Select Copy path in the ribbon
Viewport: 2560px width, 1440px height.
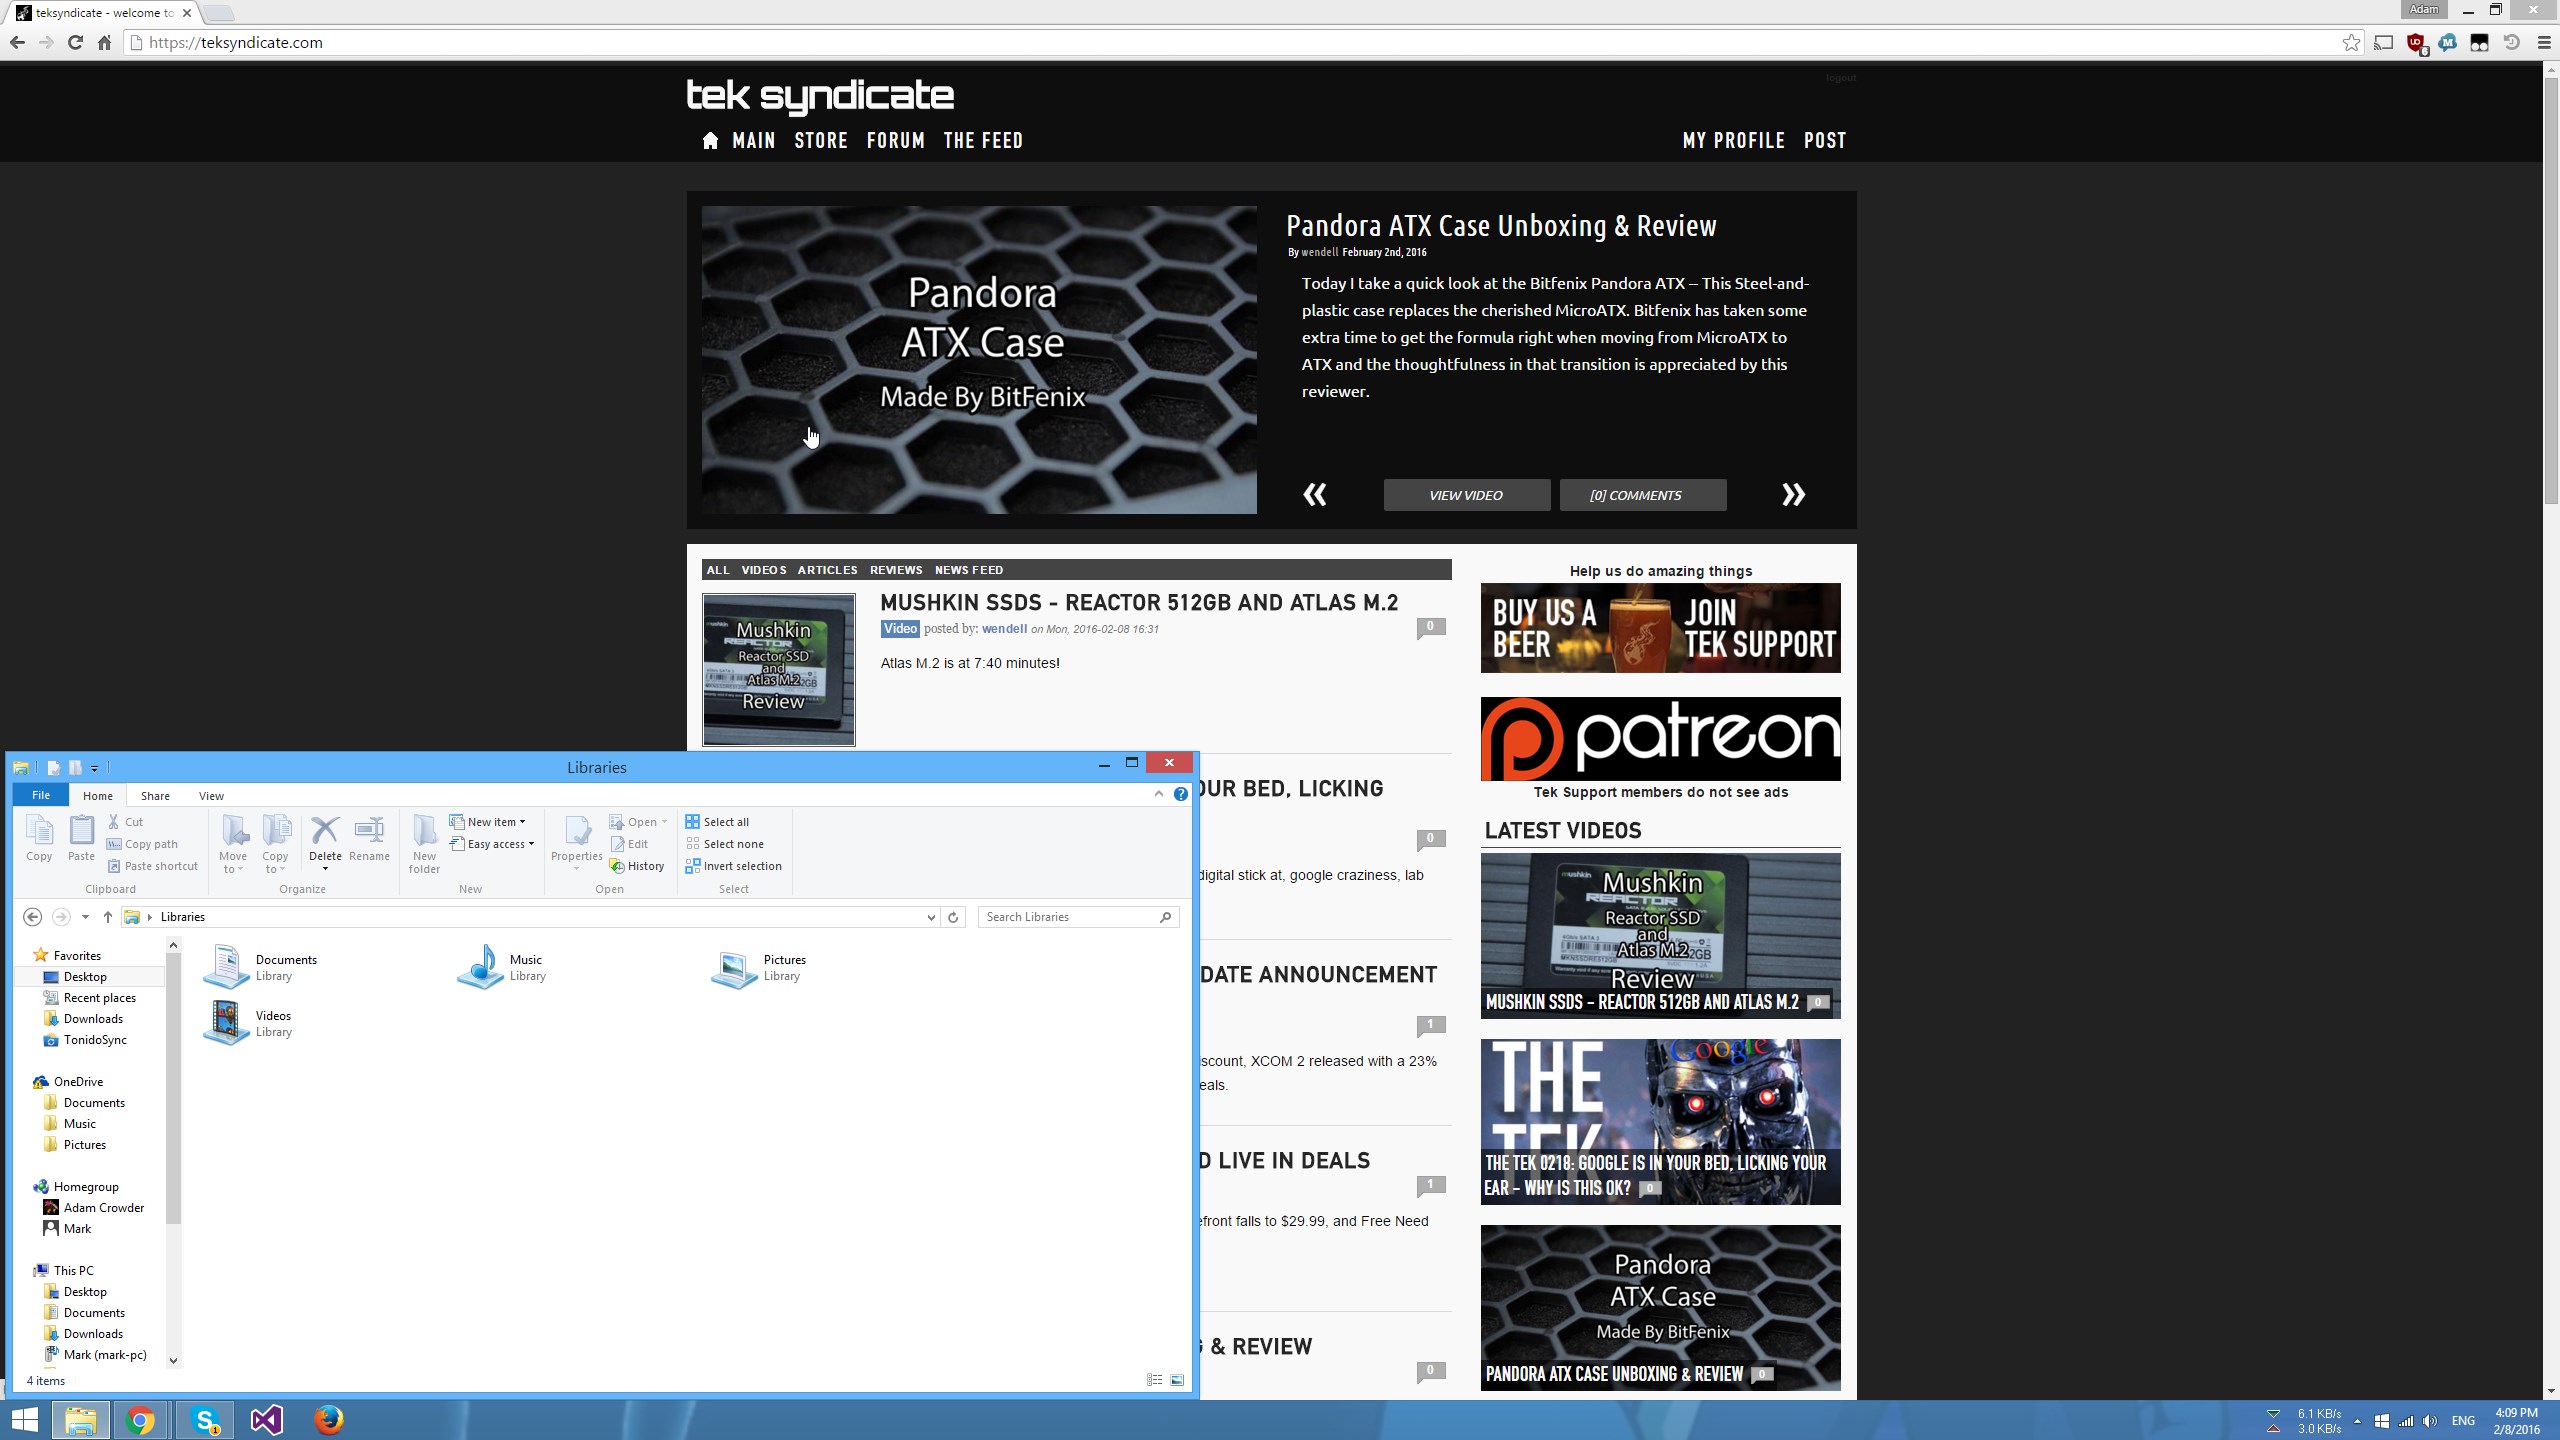point(142,844)
